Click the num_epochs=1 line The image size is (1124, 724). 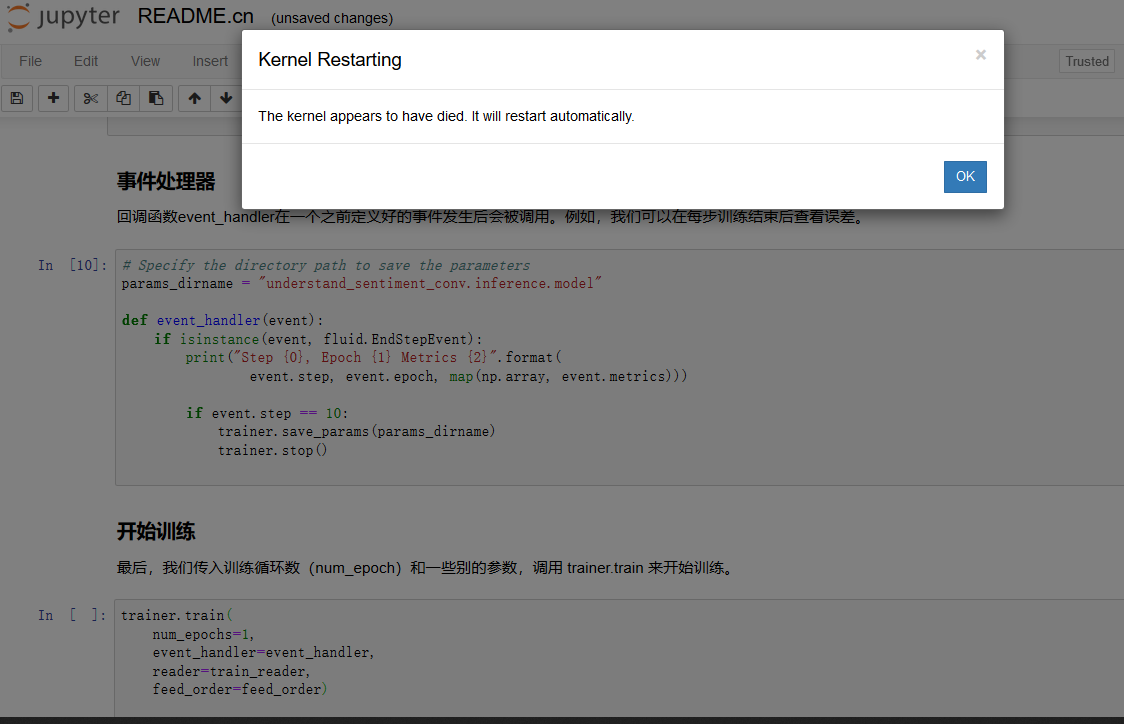pyautogui.click(x=203, y=634)
